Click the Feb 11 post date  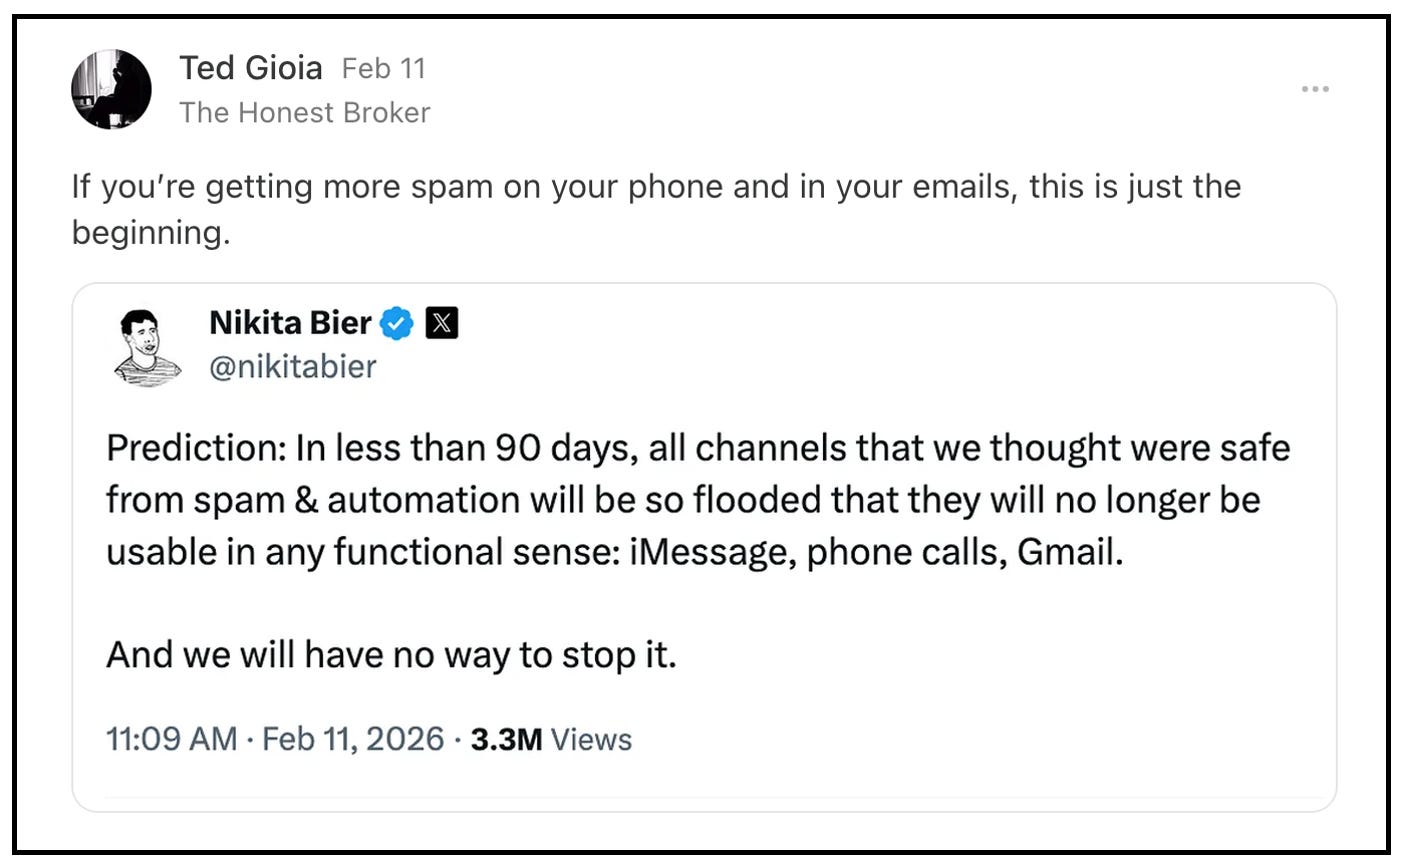384,68
